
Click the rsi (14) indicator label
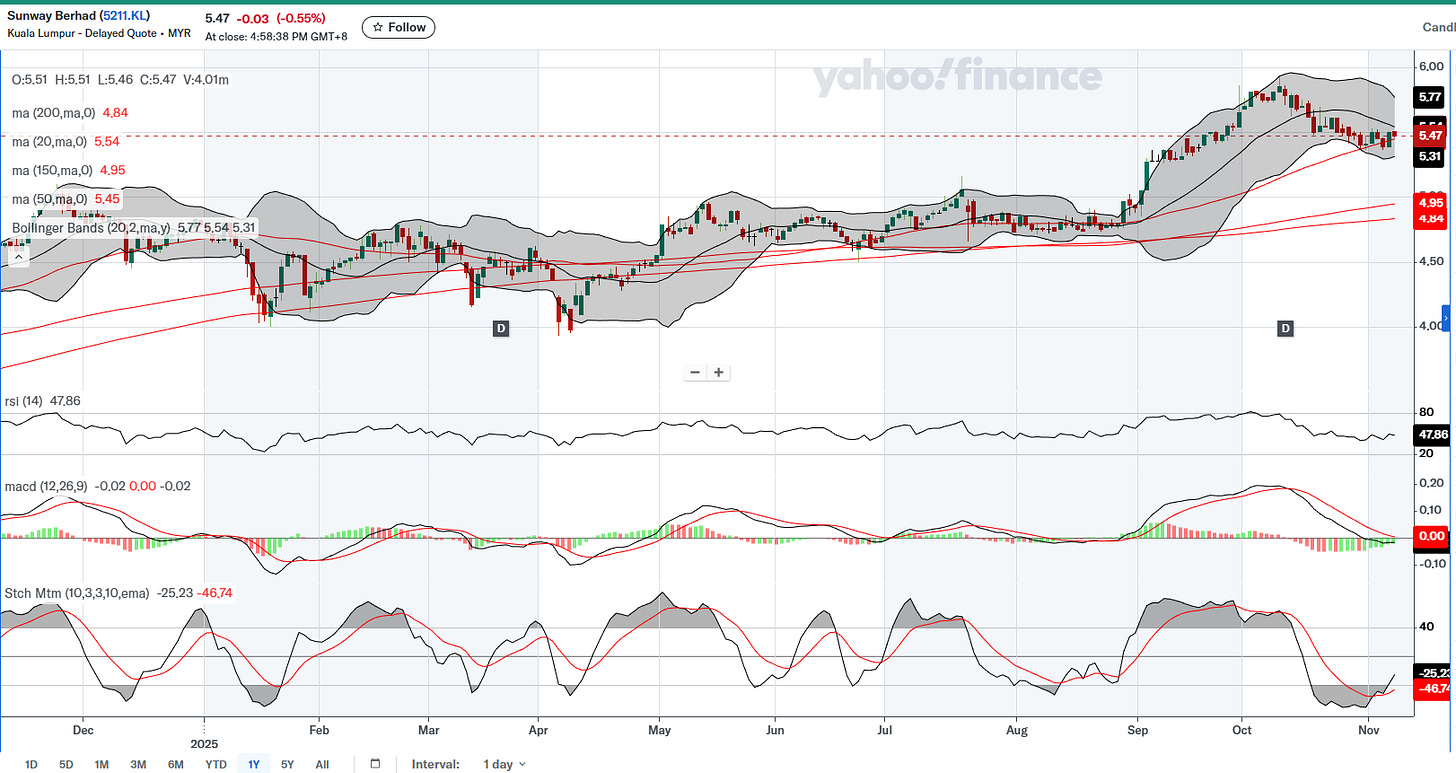tap(24, 403)
